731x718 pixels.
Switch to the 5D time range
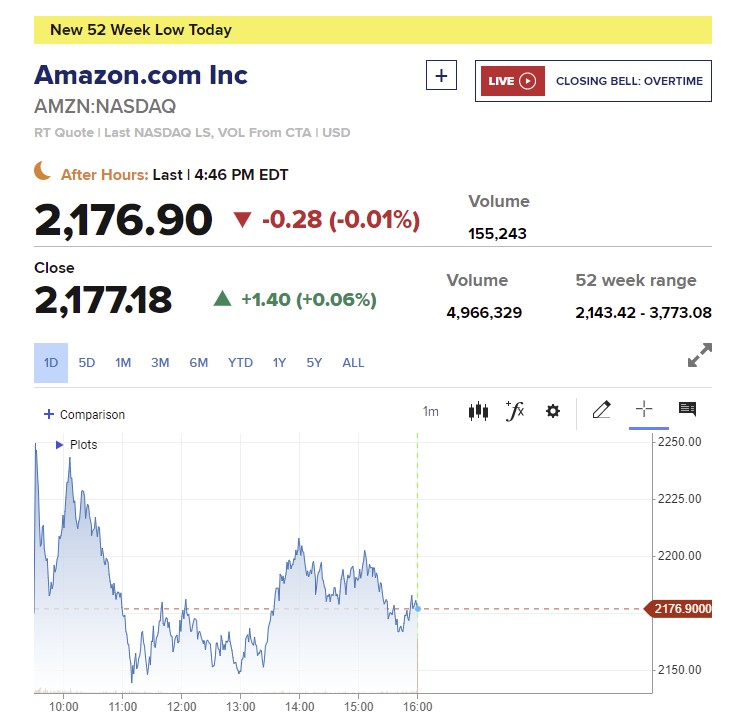(87, 363)
